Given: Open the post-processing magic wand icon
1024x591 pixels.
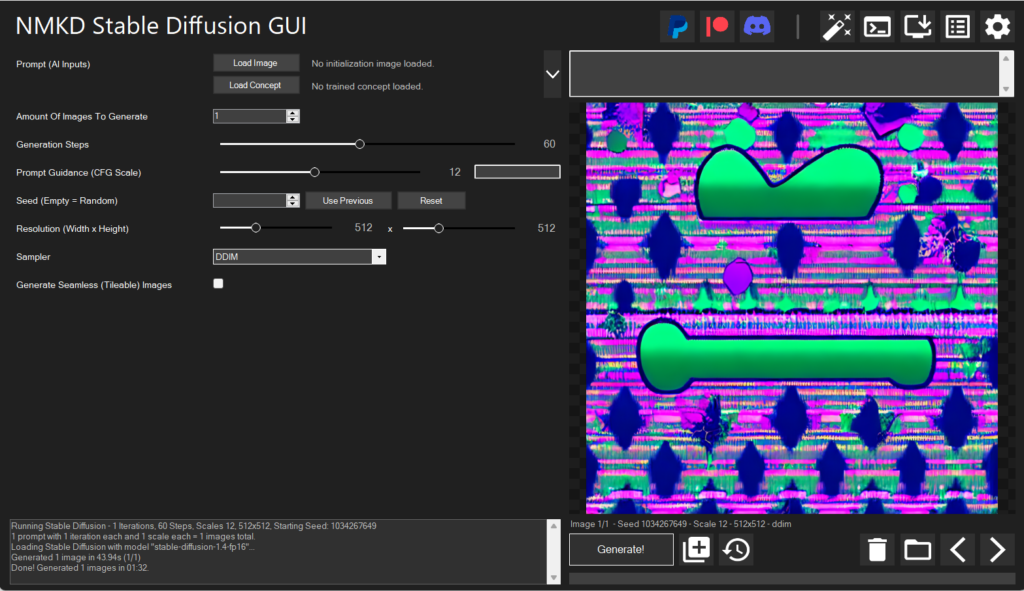Looking at the screenshot, I should pyautogui.click(x=836, y=27).
